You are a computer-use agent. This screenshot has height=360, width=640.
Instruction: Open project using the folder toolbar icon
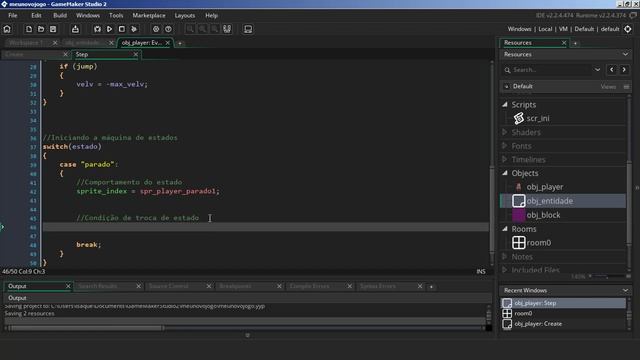[41, 29]
